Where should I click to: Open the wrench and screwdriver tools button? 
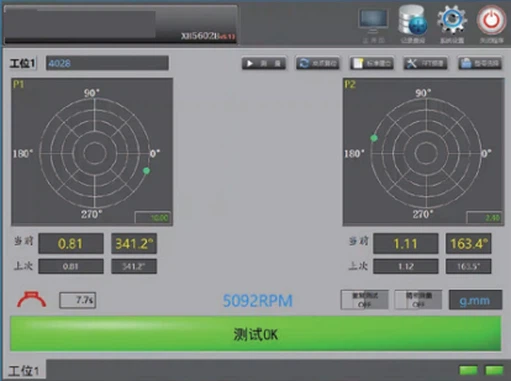426,63
